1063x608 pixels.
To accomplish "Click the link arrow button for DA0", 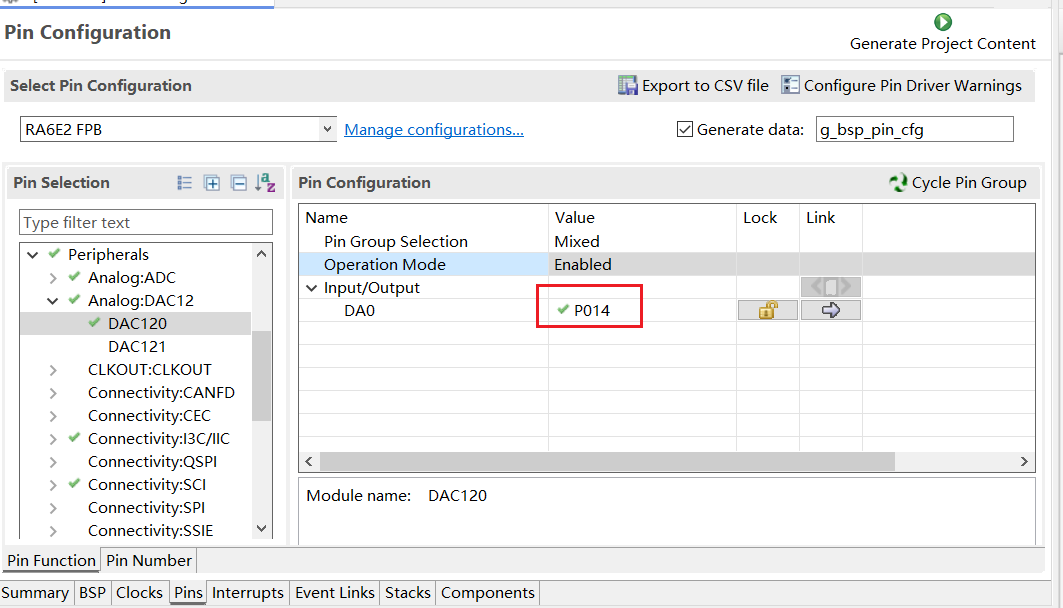I will point(830,311).
